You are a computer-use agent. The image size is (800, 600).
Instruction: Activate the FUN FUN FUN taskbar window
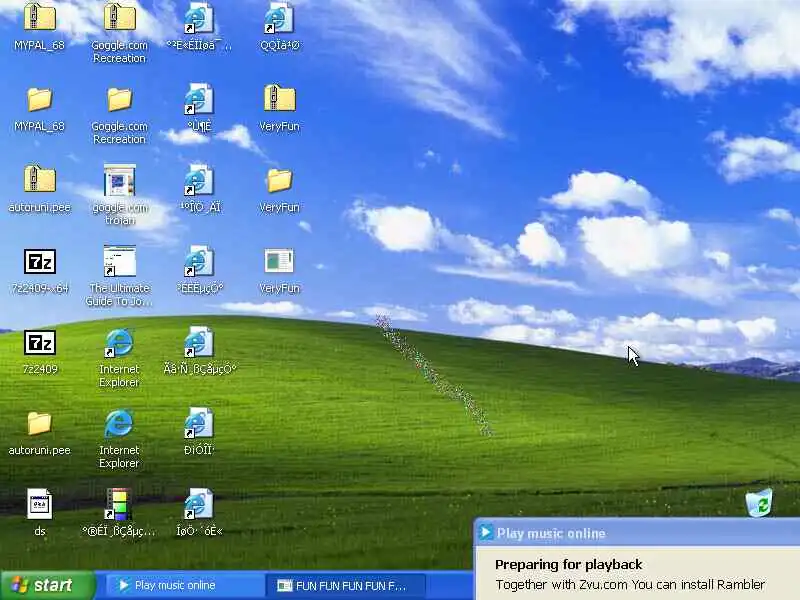(345, 586)
